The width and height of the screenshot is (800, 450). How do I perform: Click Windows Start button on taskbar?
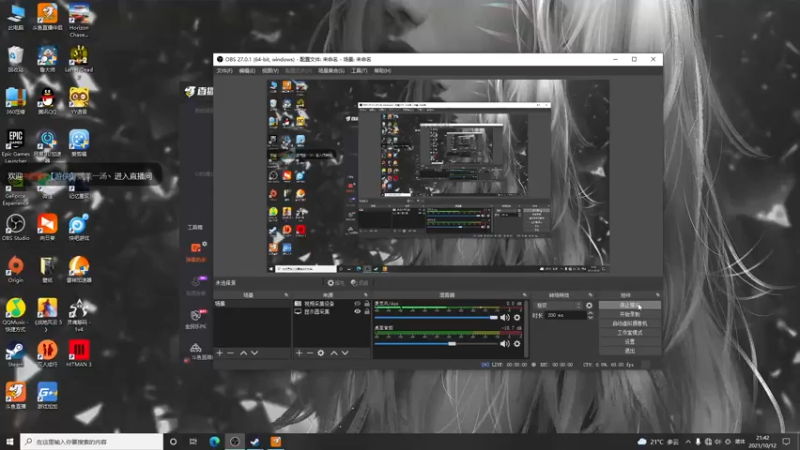[10, 441]
